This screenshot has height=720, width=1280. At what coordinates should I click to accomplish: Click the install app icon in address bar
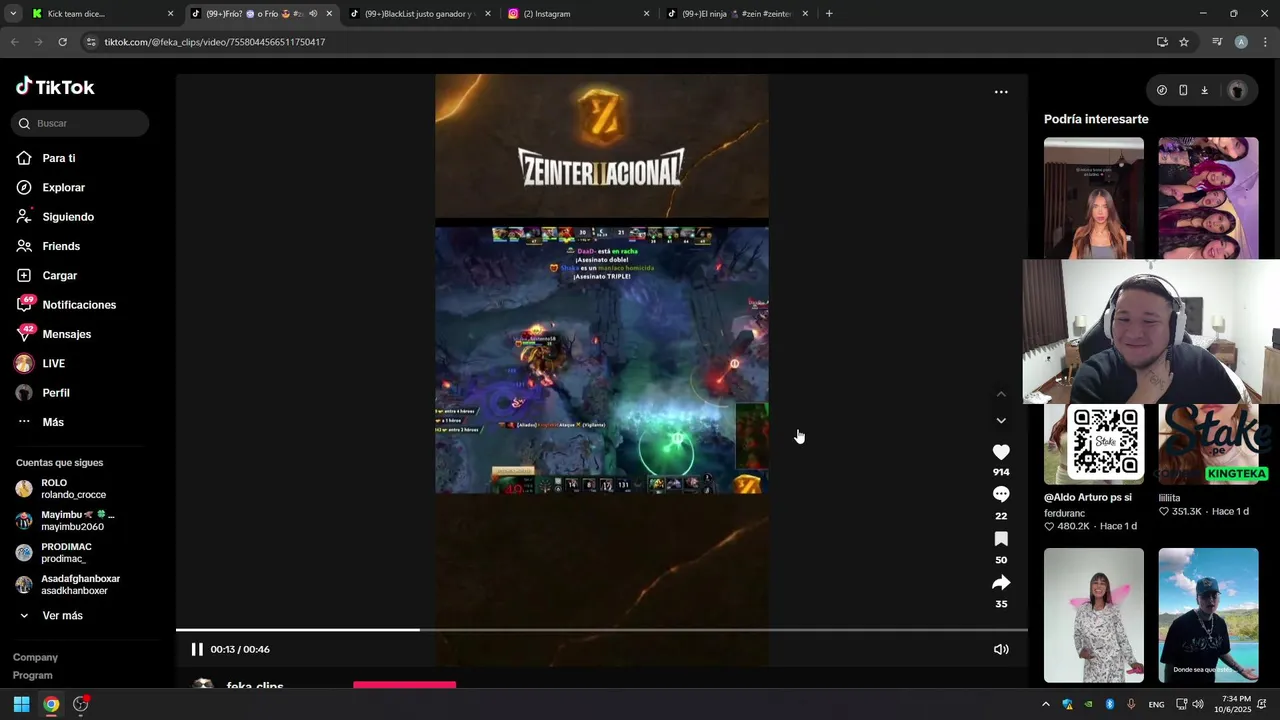click(x=1162, y=42)
